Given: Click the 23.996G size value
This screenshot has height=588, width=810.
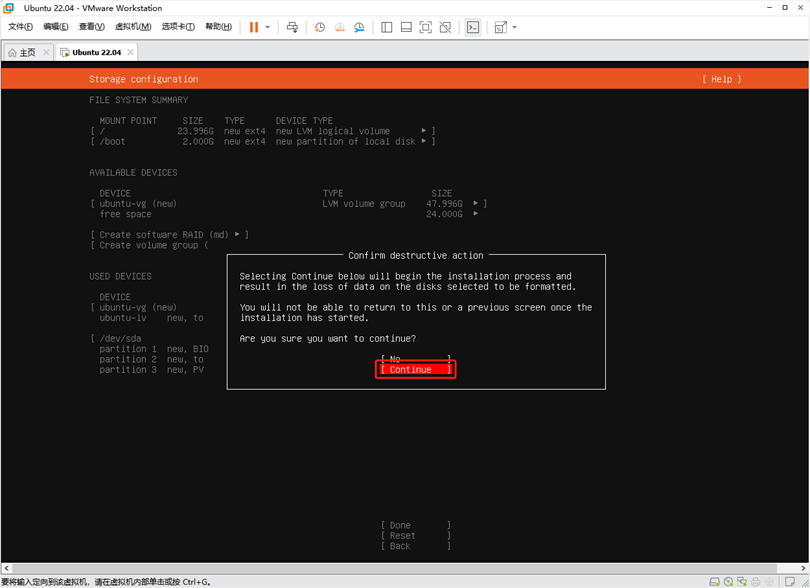Looking at the screenshot, I should click(195, 131).
